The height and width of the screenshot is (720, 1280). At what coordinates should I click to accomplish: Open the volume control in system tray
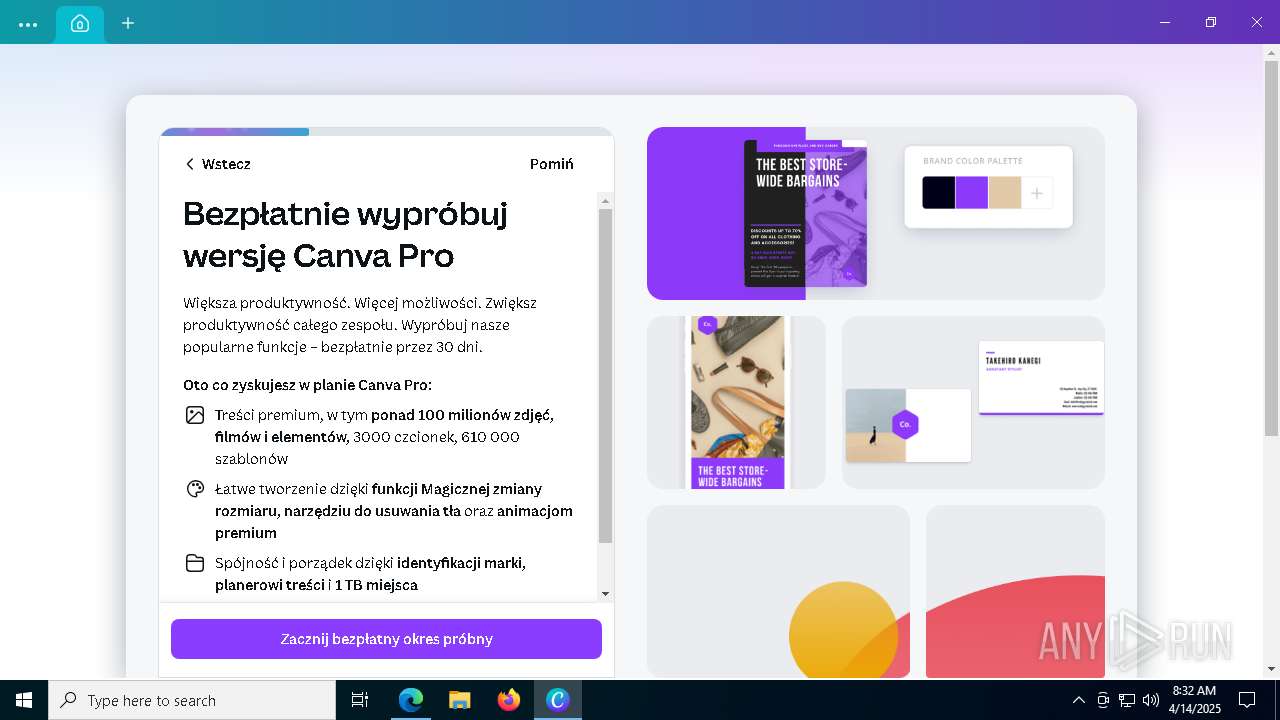[x=1151, y=700]
